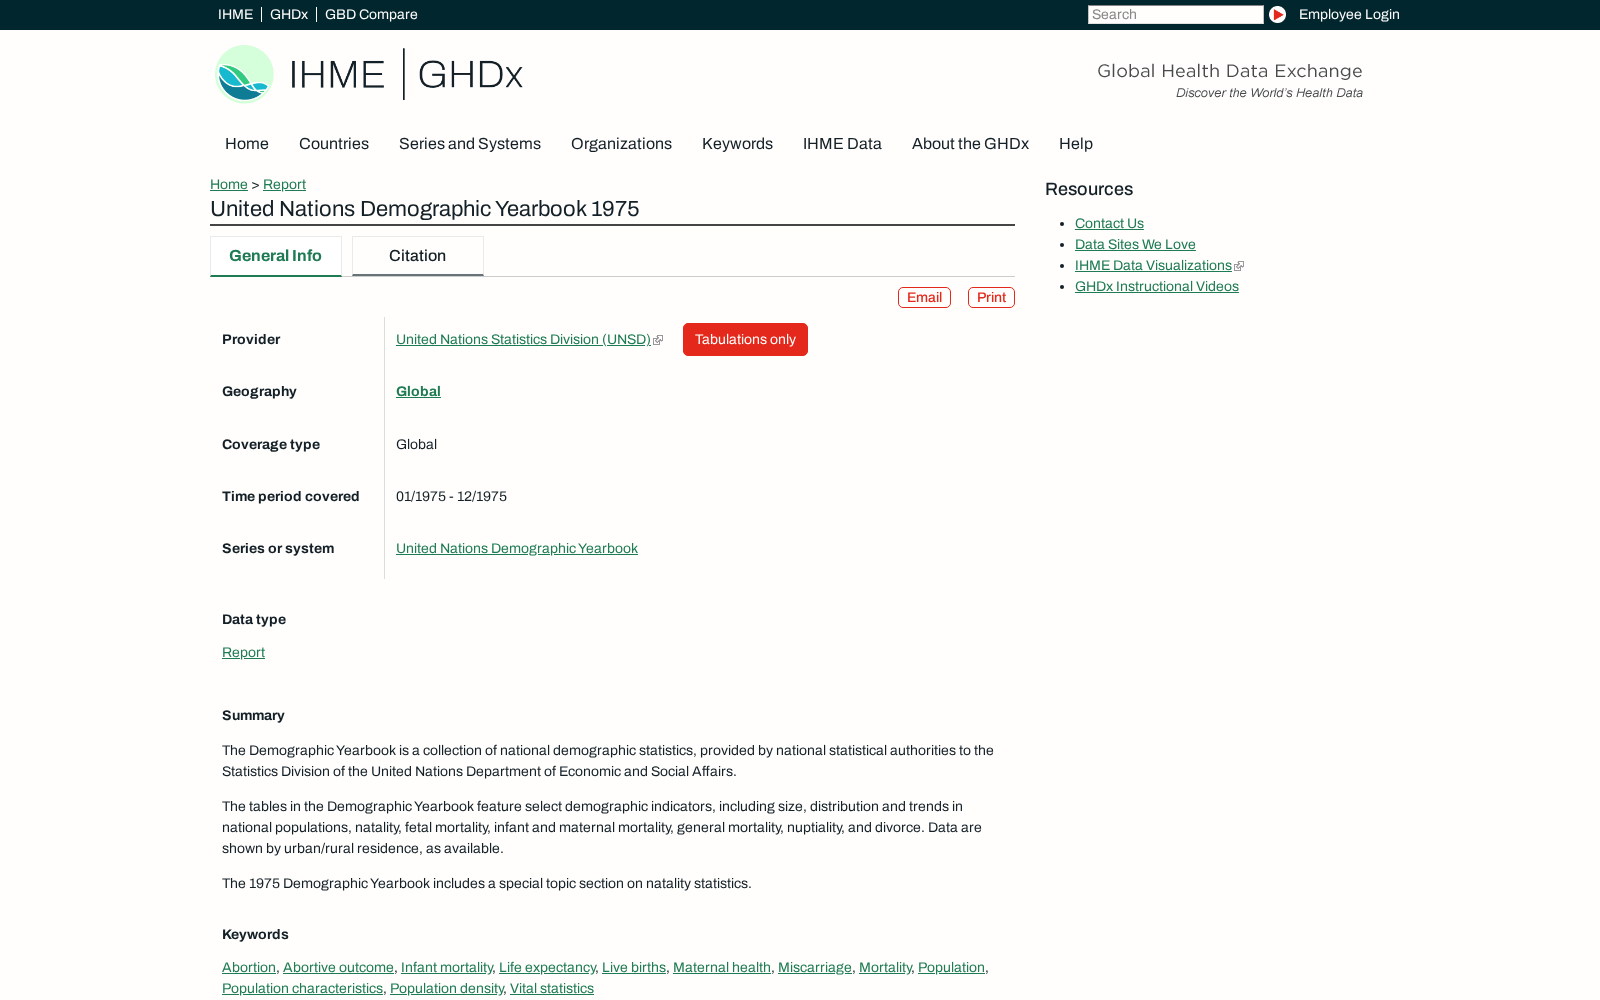Click page title United Nations Demographic Yearbook 1975
1600x1000 pixels.
tap(424, 209)
